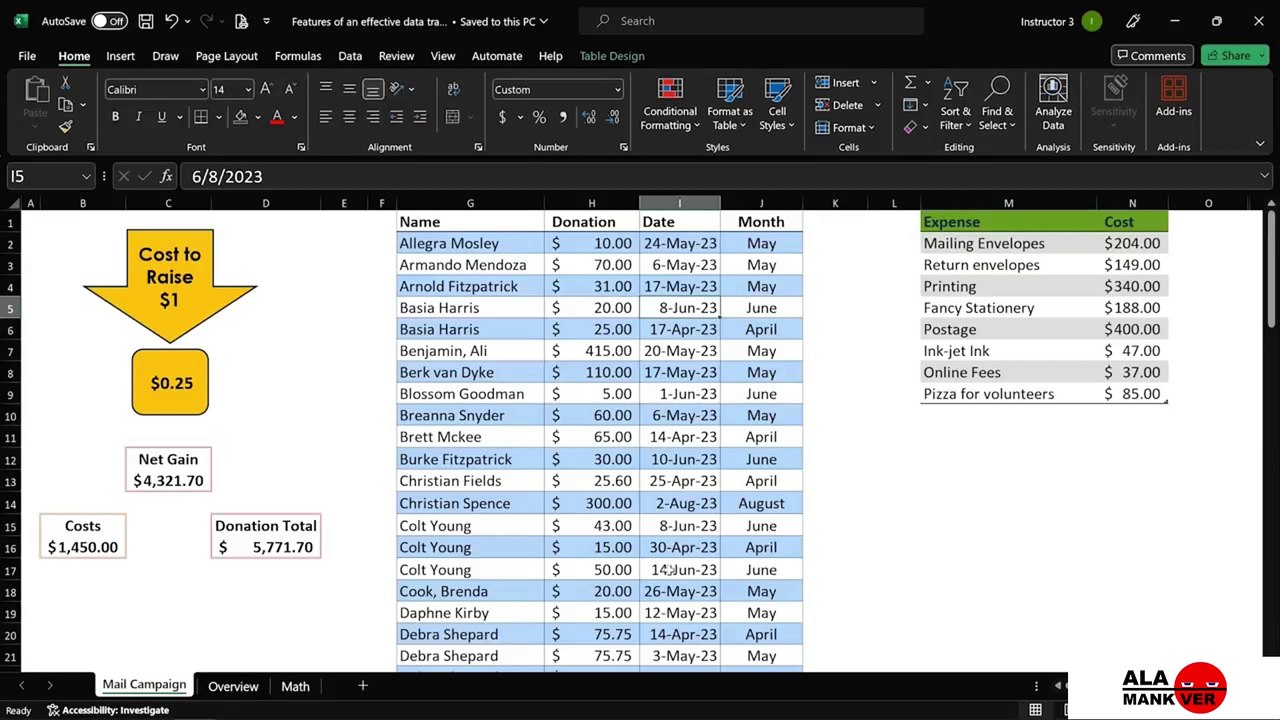Open Format as Table gallery
This screenshot has width=1280, height=720.
(729, 92)
